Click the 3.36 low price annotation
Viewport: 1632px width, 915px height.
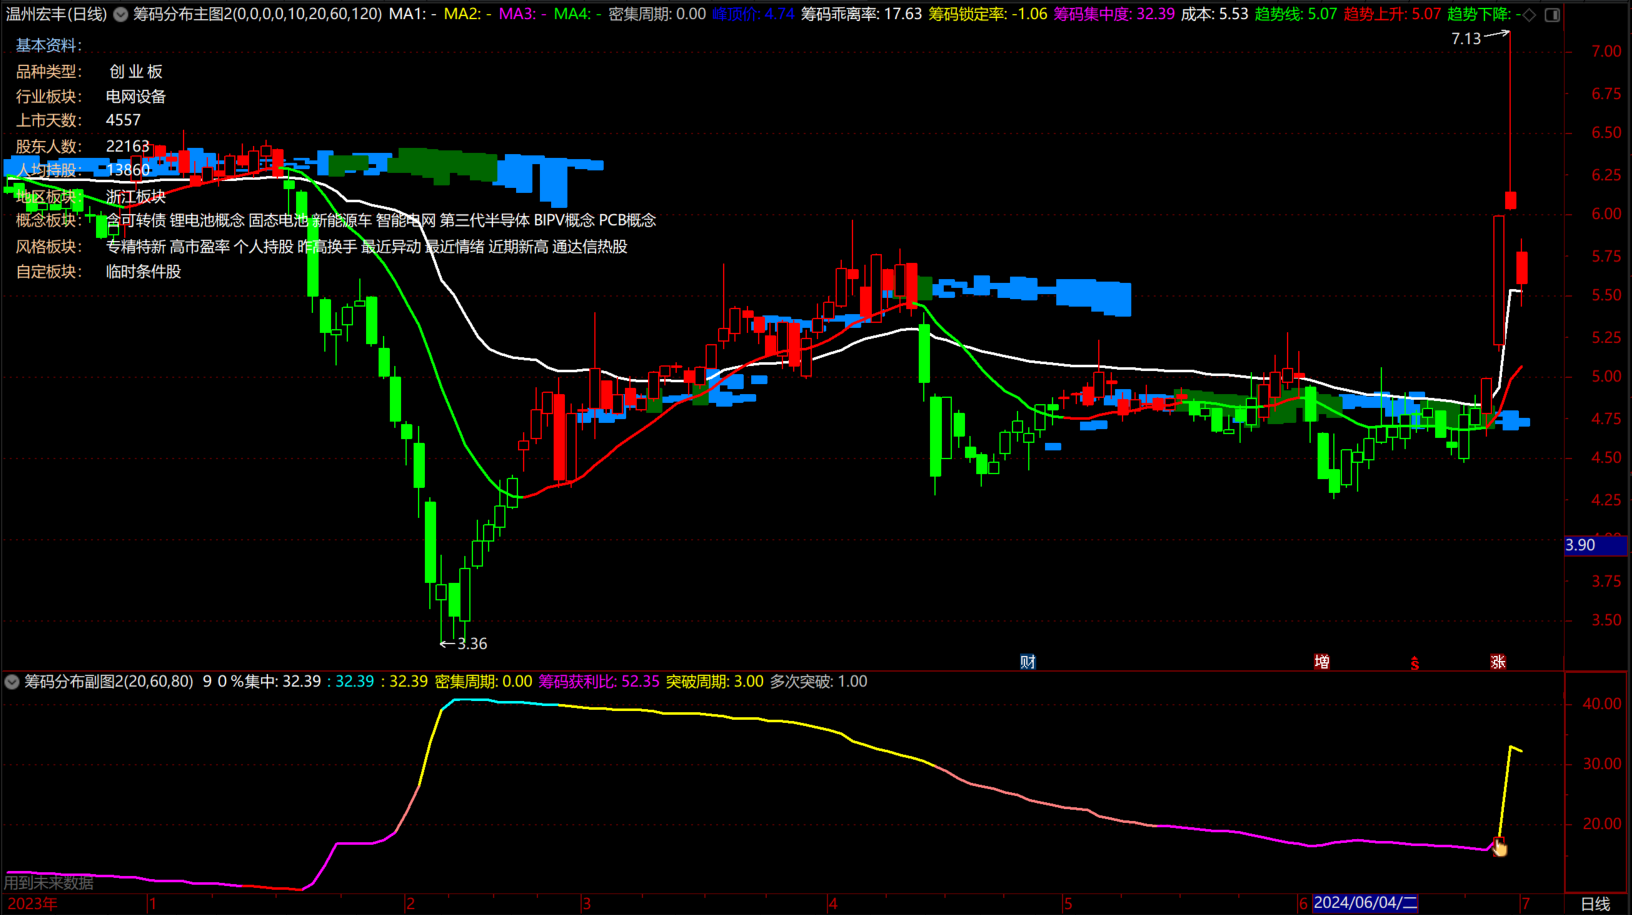472,644
